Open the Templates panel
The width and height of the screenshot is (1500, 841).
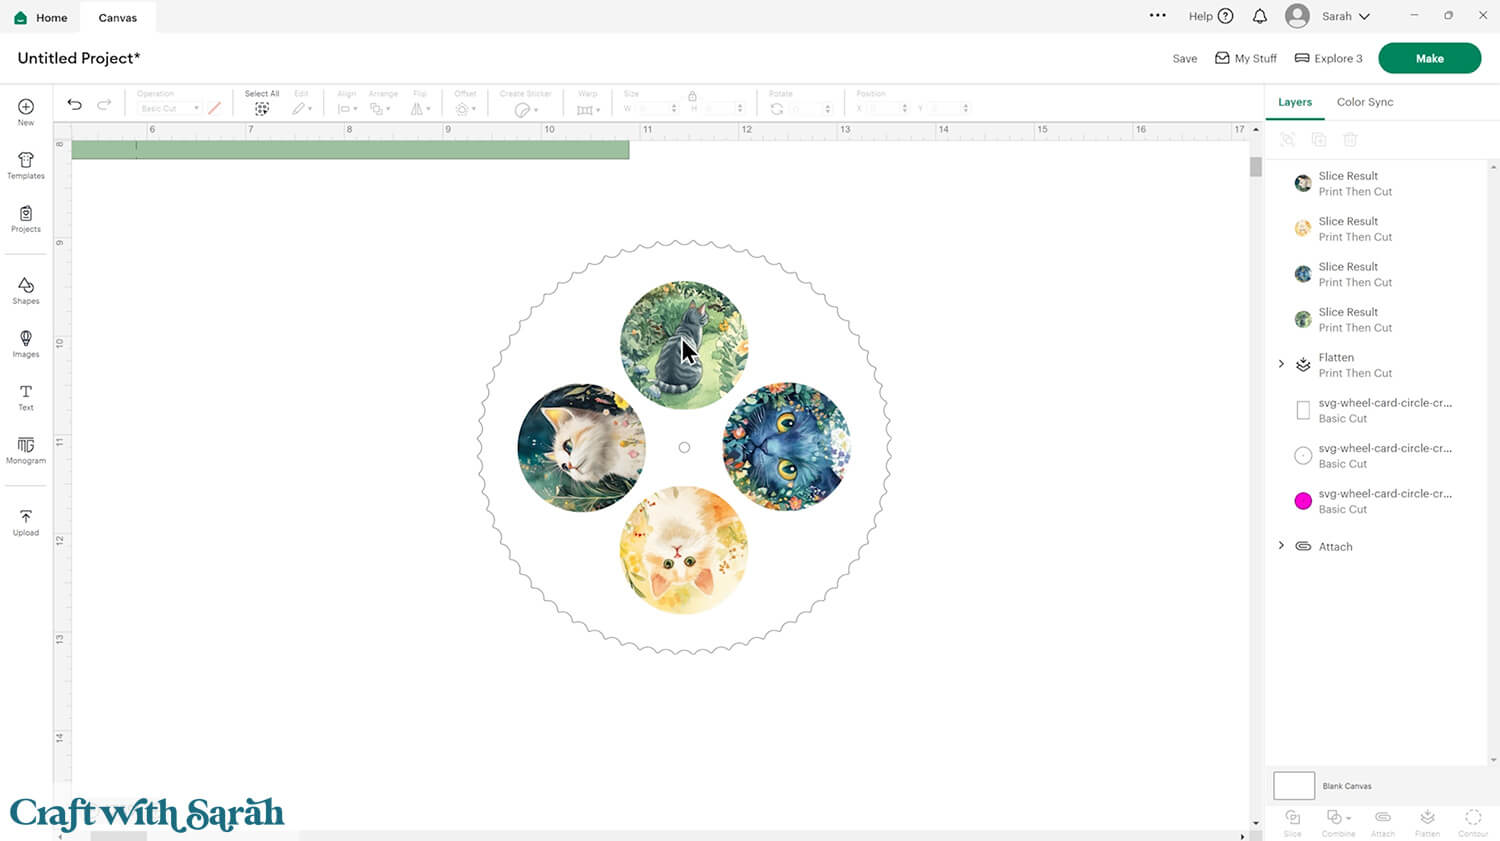(x=26, y=165)
